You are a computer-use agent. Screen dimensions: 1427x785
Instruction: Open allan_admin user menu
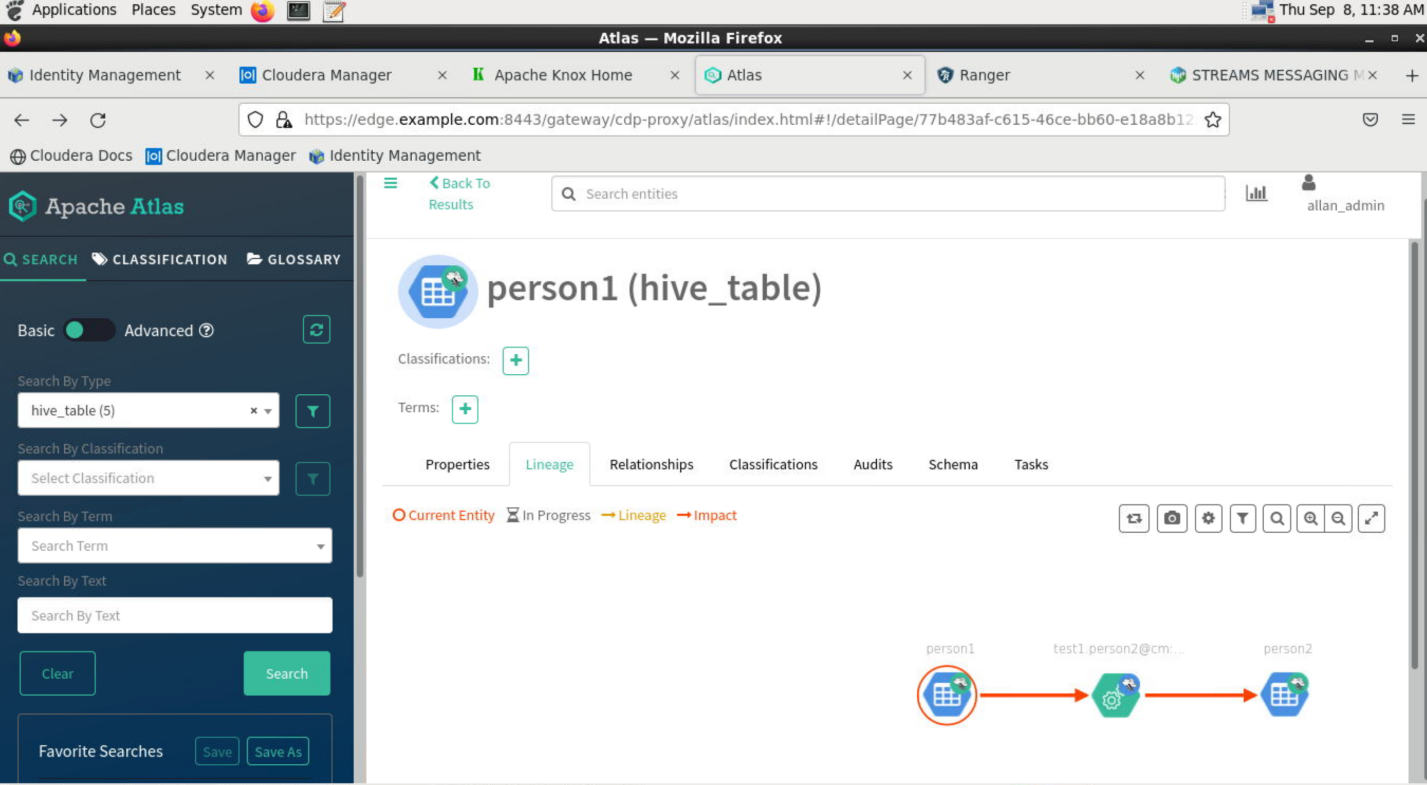1345,194
